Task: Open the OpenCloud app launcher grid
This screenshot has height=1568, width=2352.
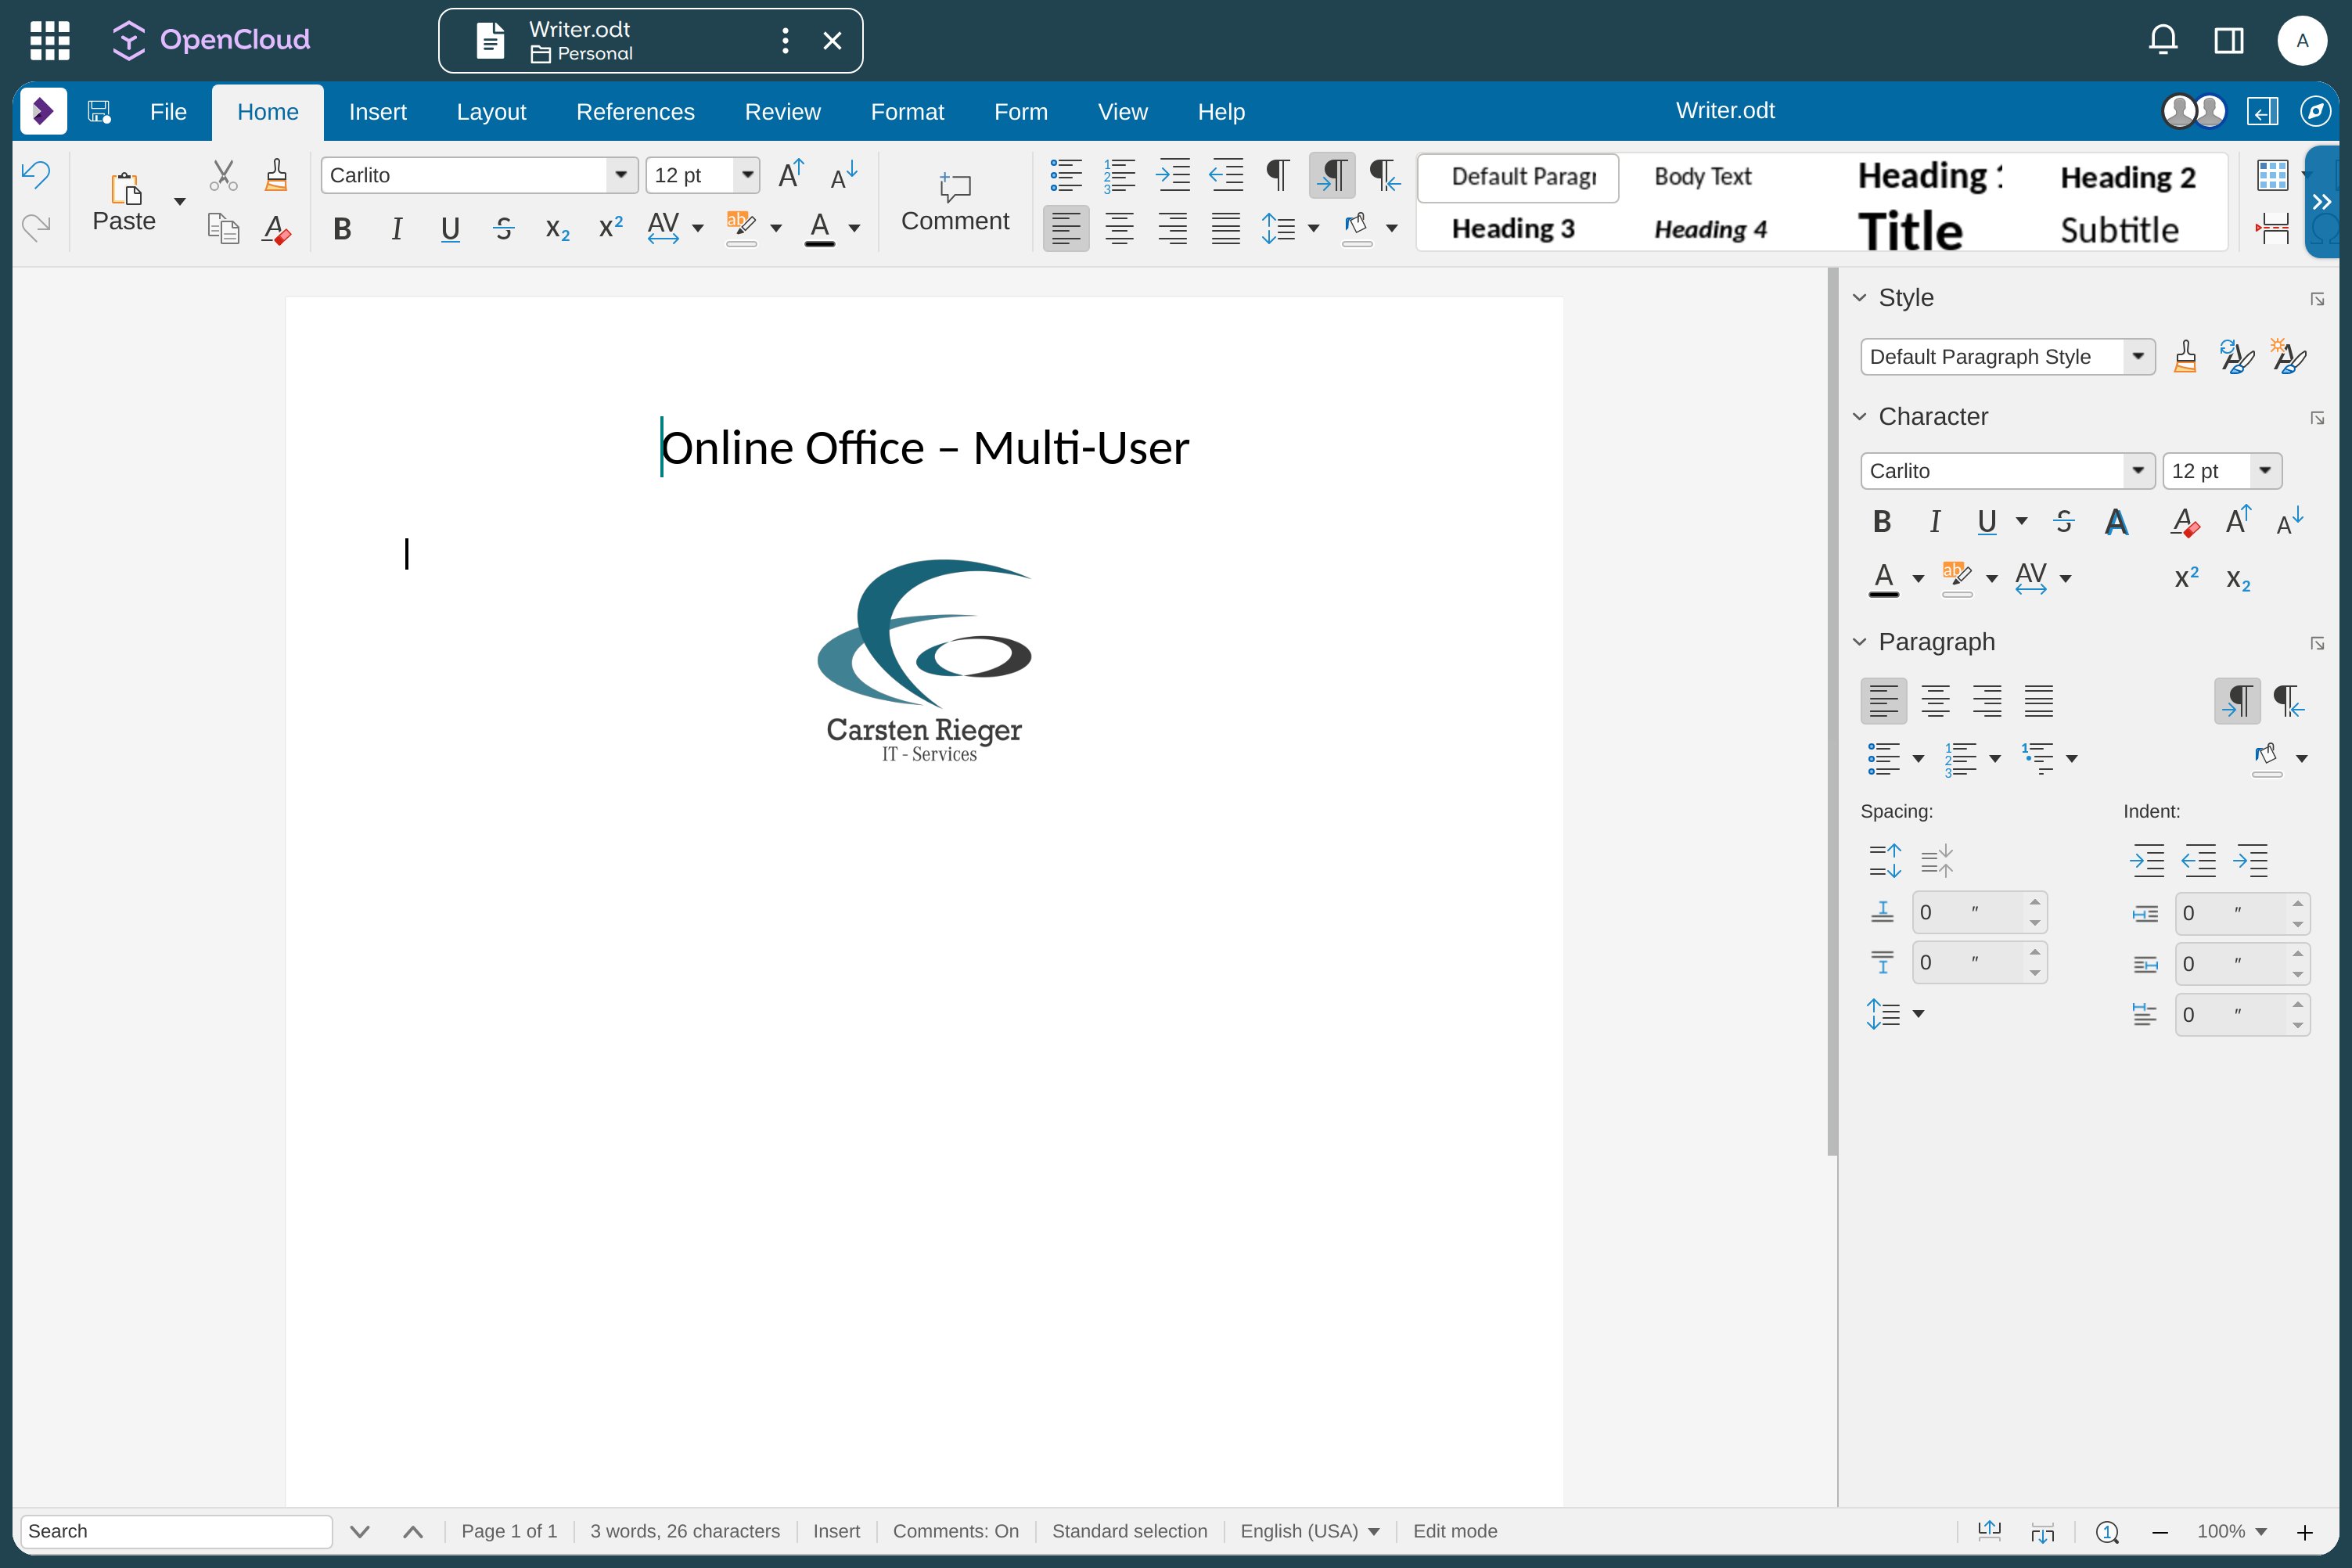Action: click(50, 40)
